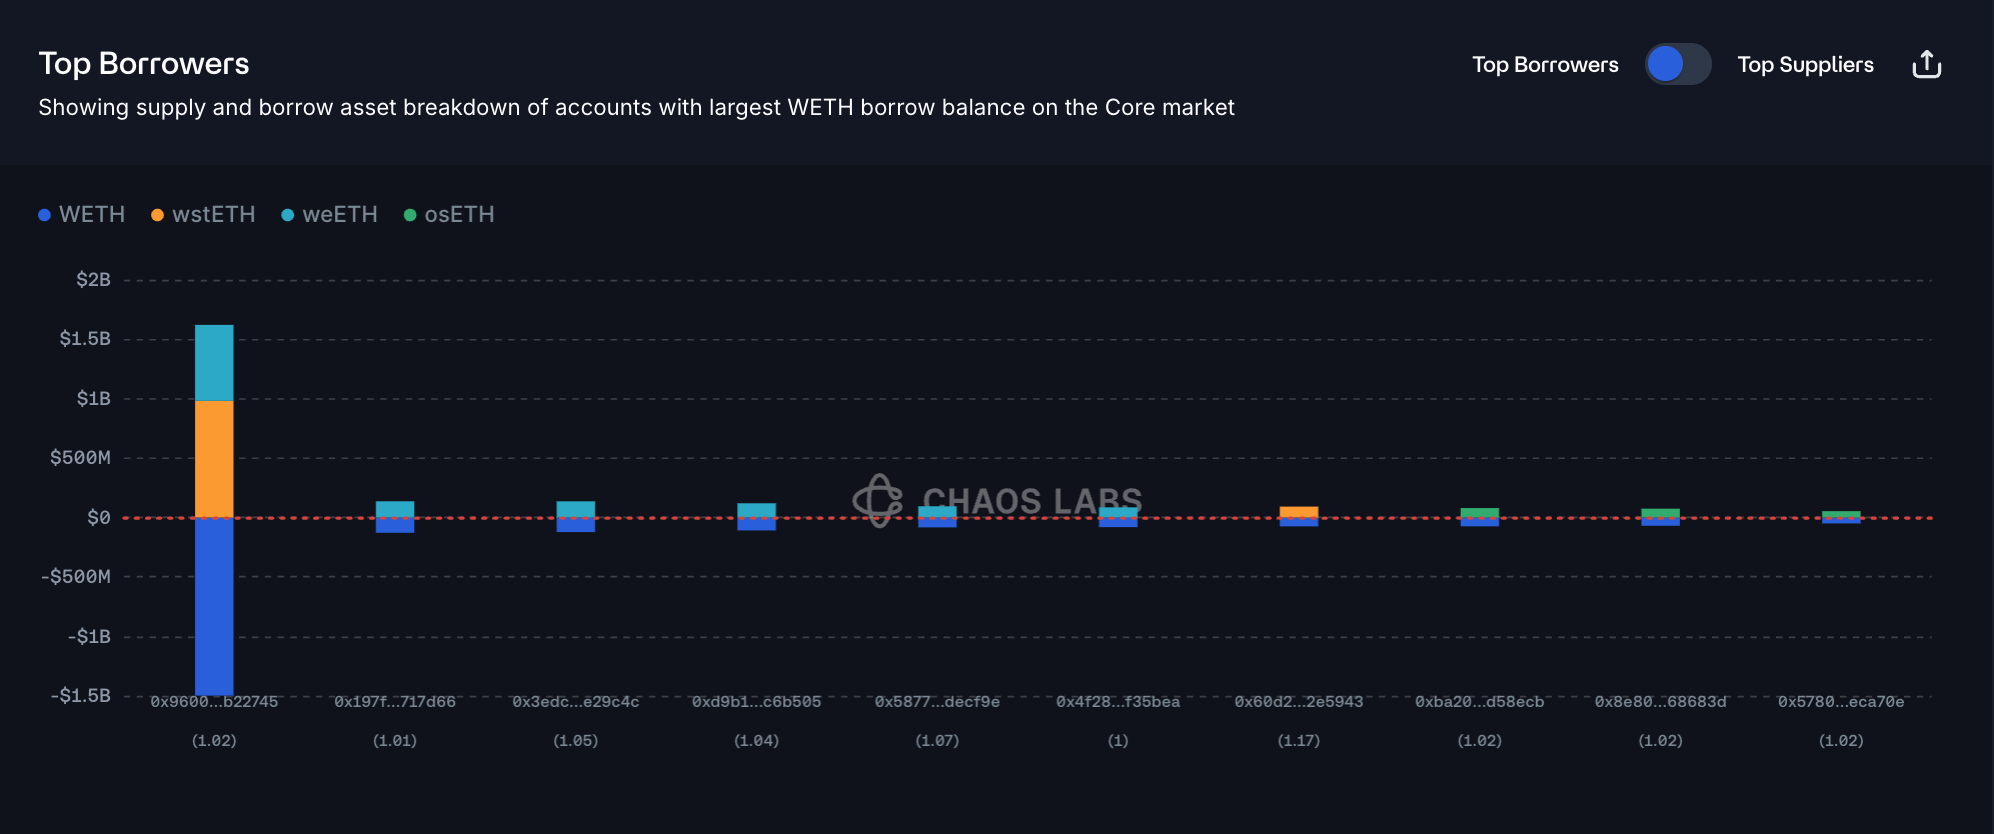Viewport: 1994px width, 834px height.
Task: Click the green osETH bar for 0xba20...d58ecb
Action: (1479, 513)
